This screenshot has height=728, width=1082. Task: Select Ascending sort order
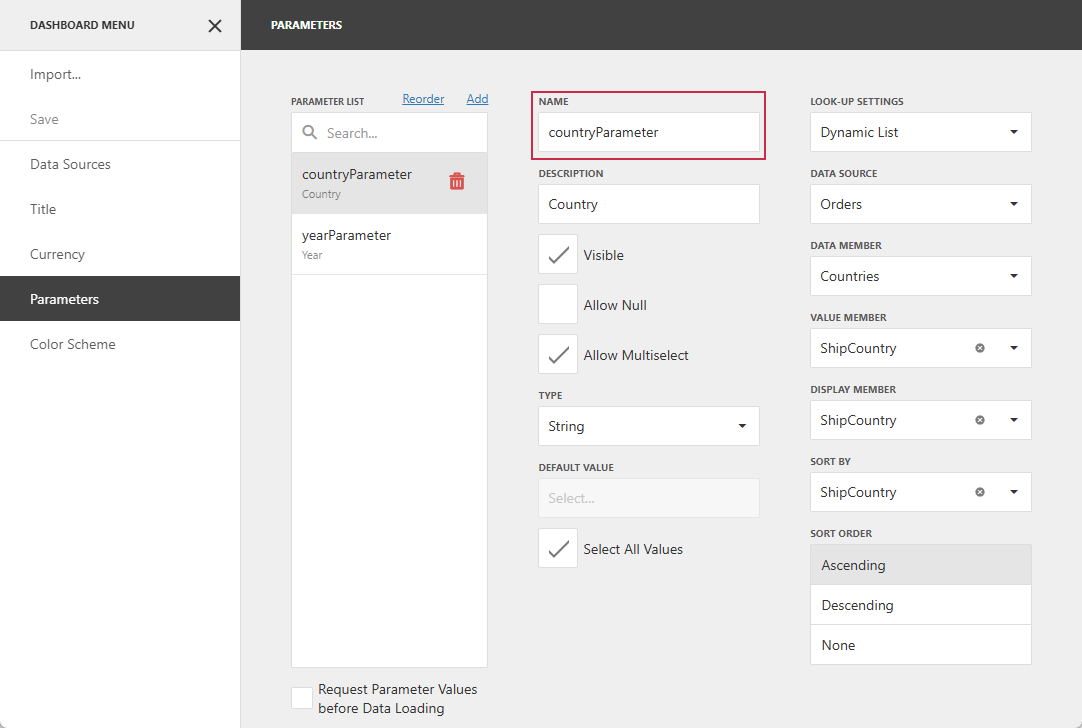point(921,565)
